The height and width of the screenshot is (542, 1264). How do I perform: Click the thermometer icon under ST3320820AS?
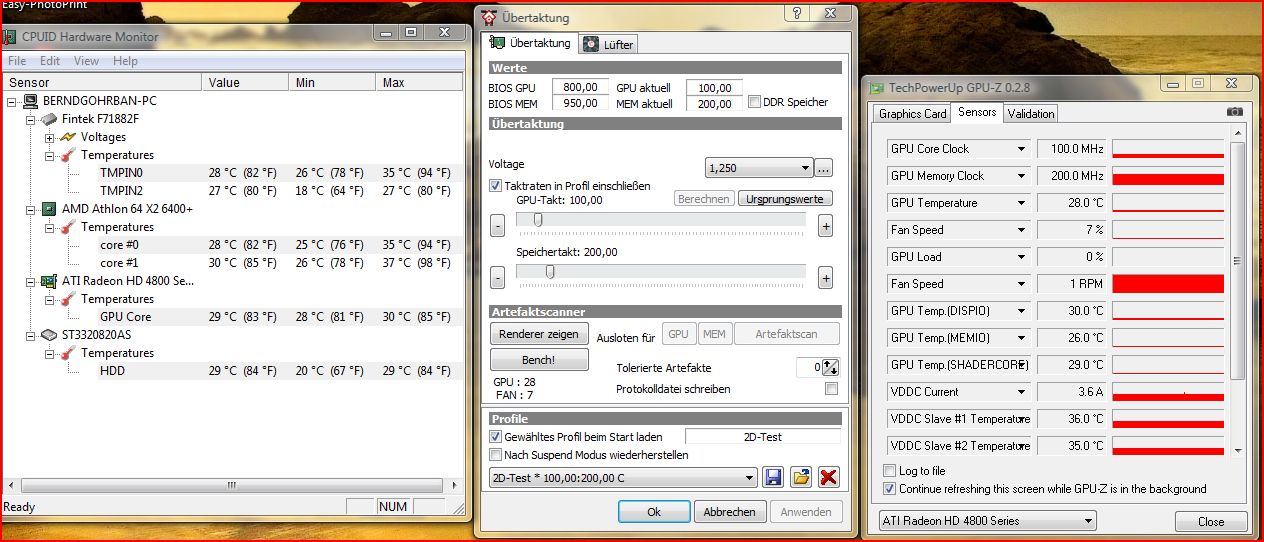[x=68, y=353]
